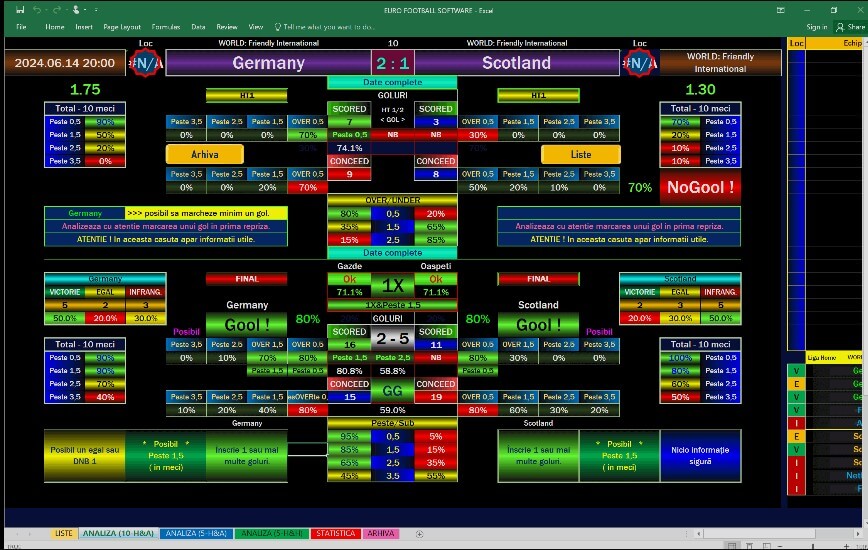The width and height of the screenshot is (868, 550).
Task: Open the Formulas ribbon tab
Action: 166,27
